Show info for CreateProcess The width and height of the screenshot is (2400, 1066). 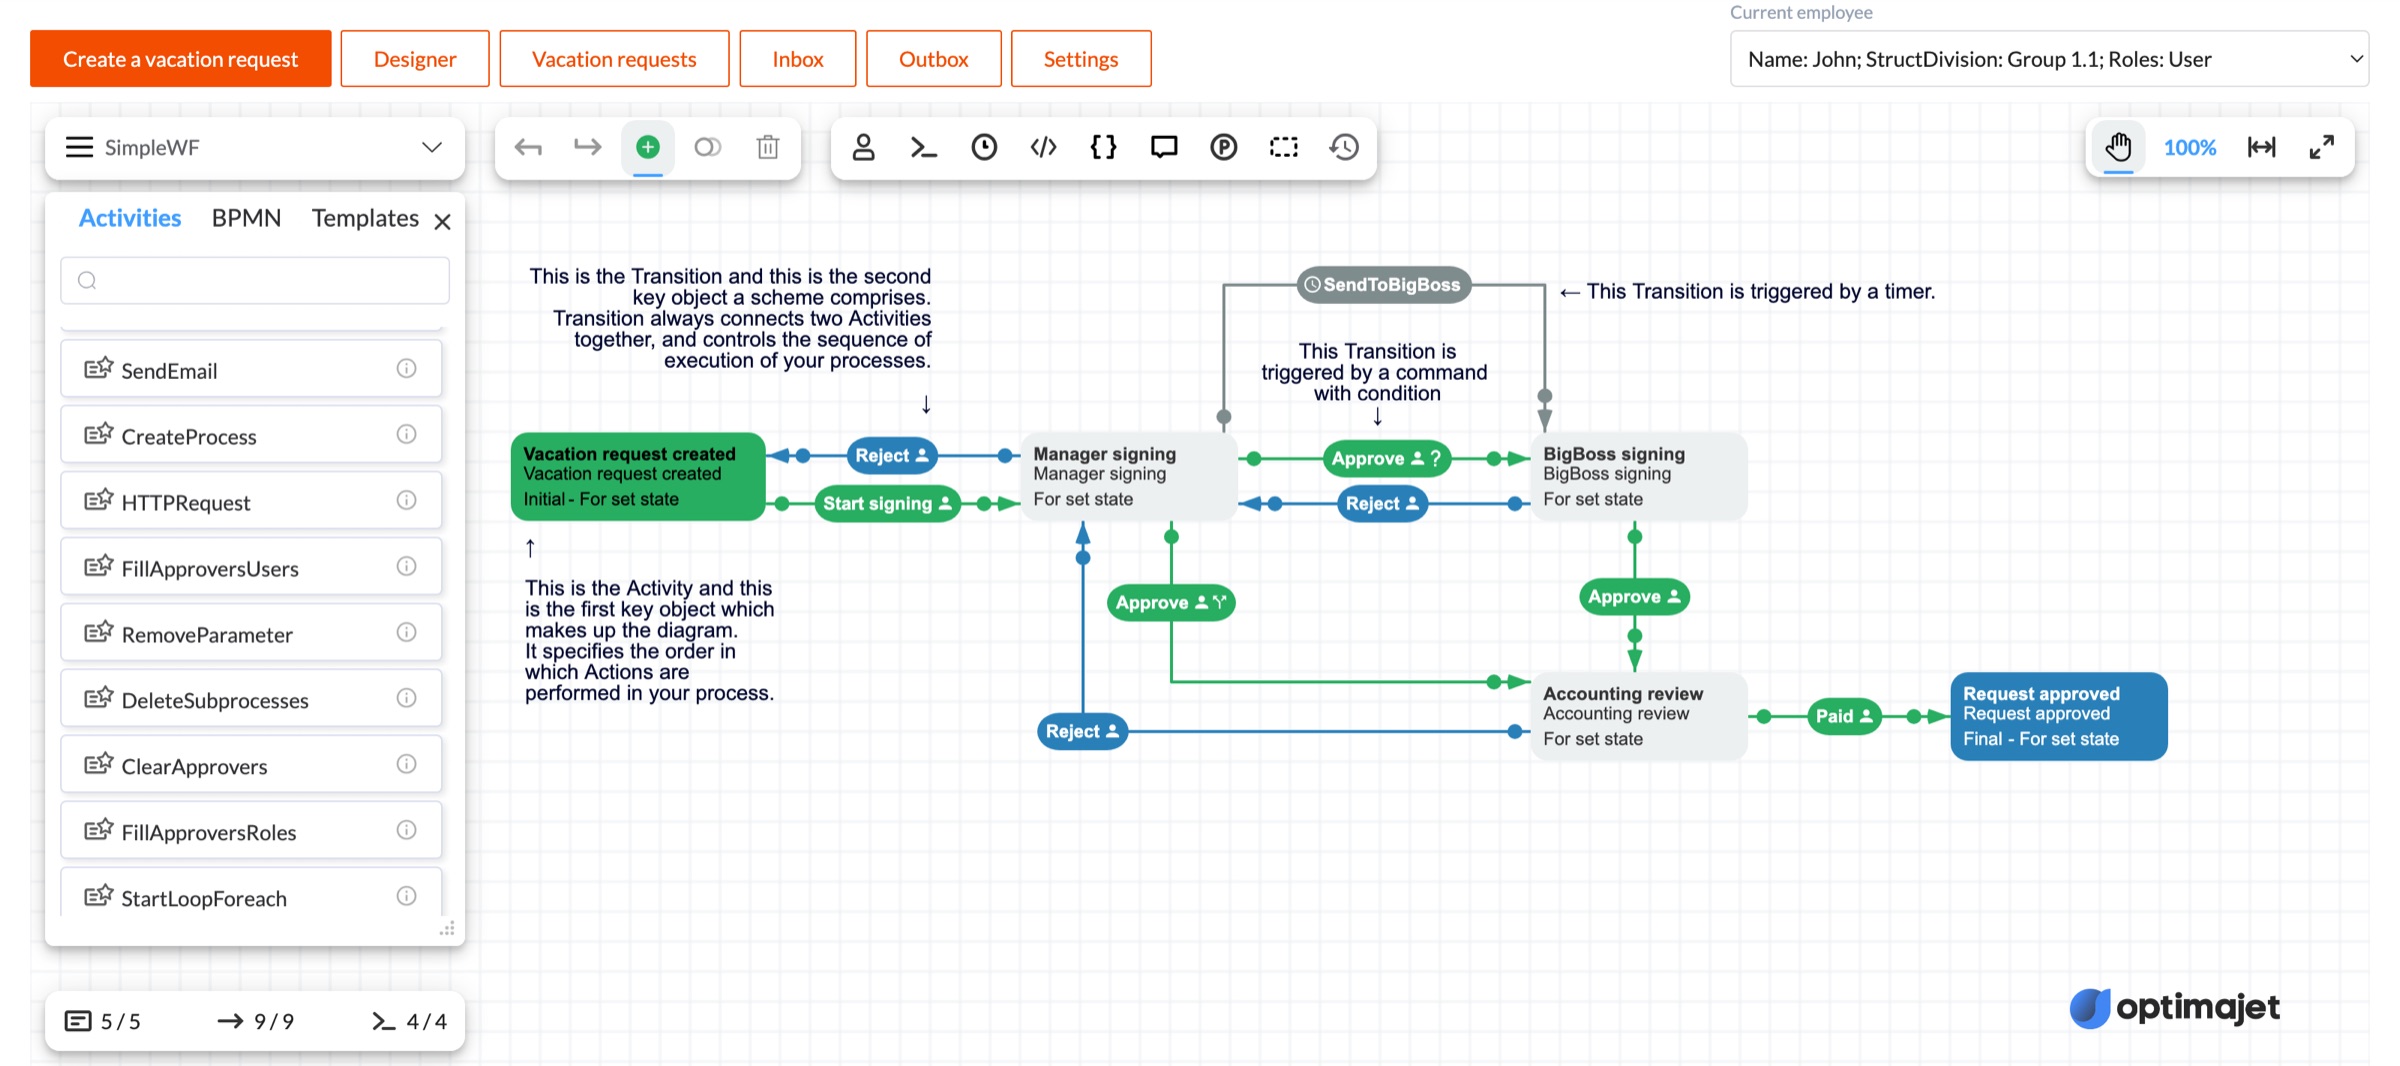tap(406, 435)
